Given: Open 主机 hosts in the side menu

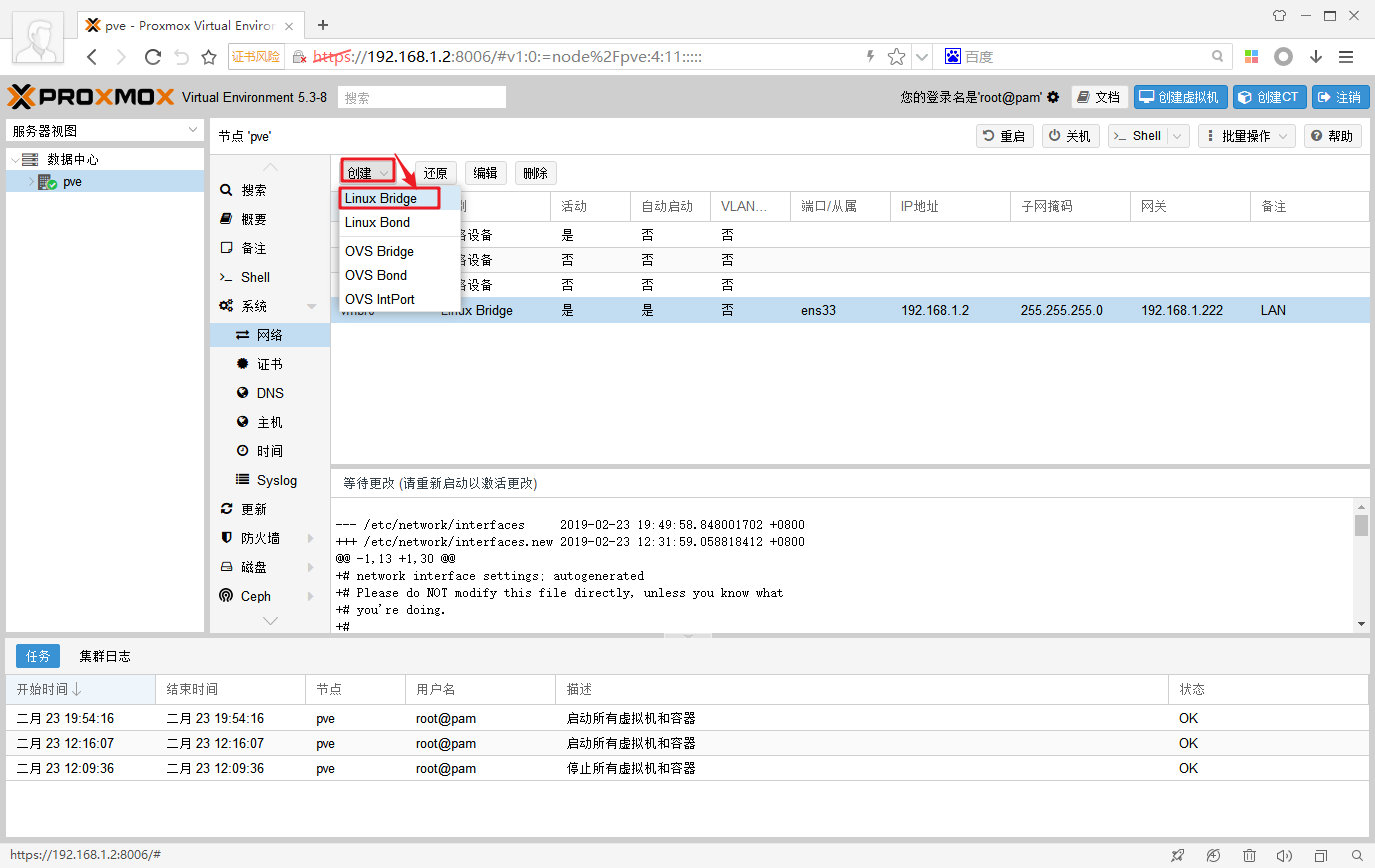Looking at the screenshot, I should tap(270, 422).
